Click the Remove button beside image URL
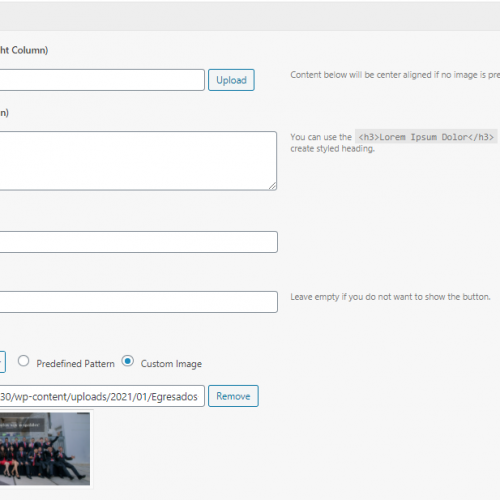Viewport: 500px width, 500px height. click(x=233, y=396)
